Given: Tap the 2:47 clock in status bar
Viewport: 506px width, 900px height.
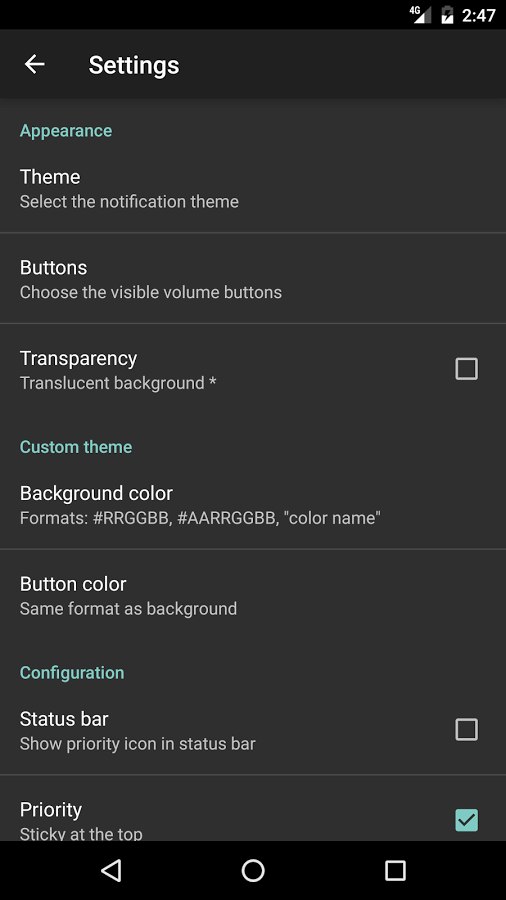Looking at the screenshot, I should click(478, 15).
